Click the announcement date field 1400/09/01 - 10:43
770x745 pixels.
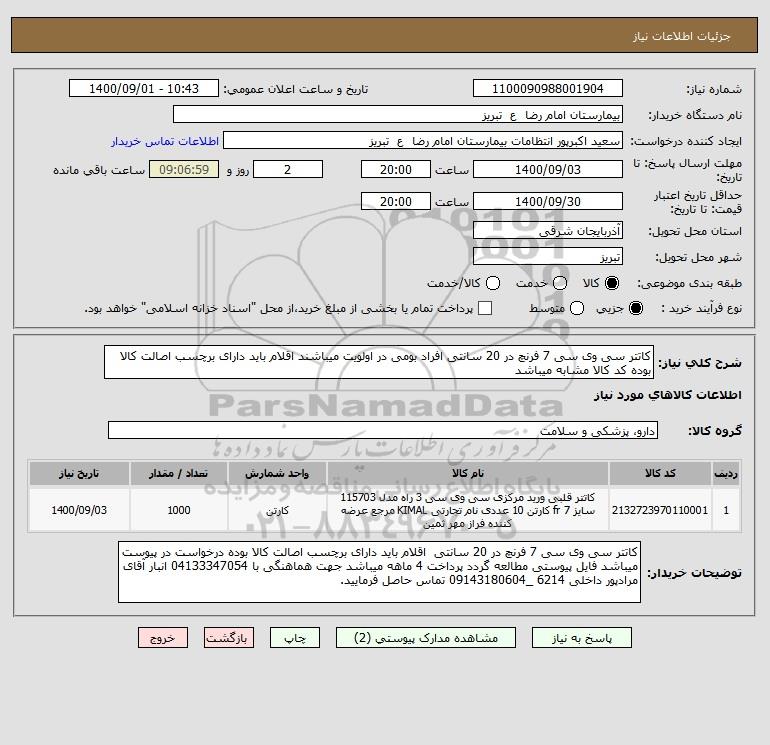[143, 89]
